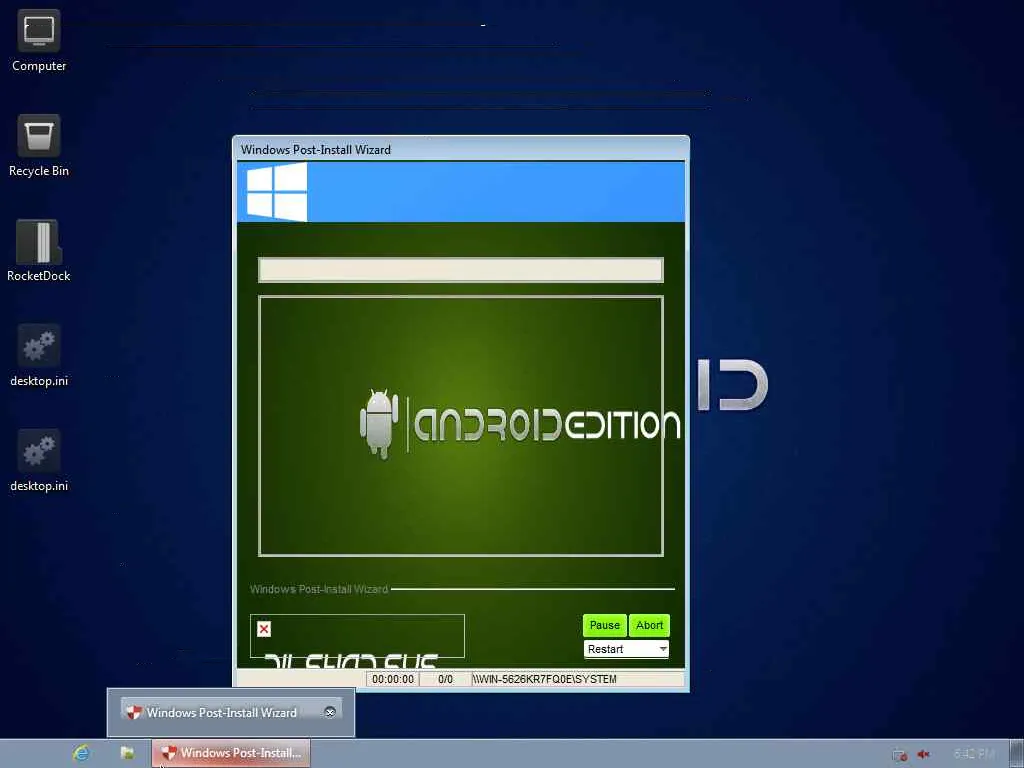Close the taskbar preview with its X button

[x=330, y=712]
